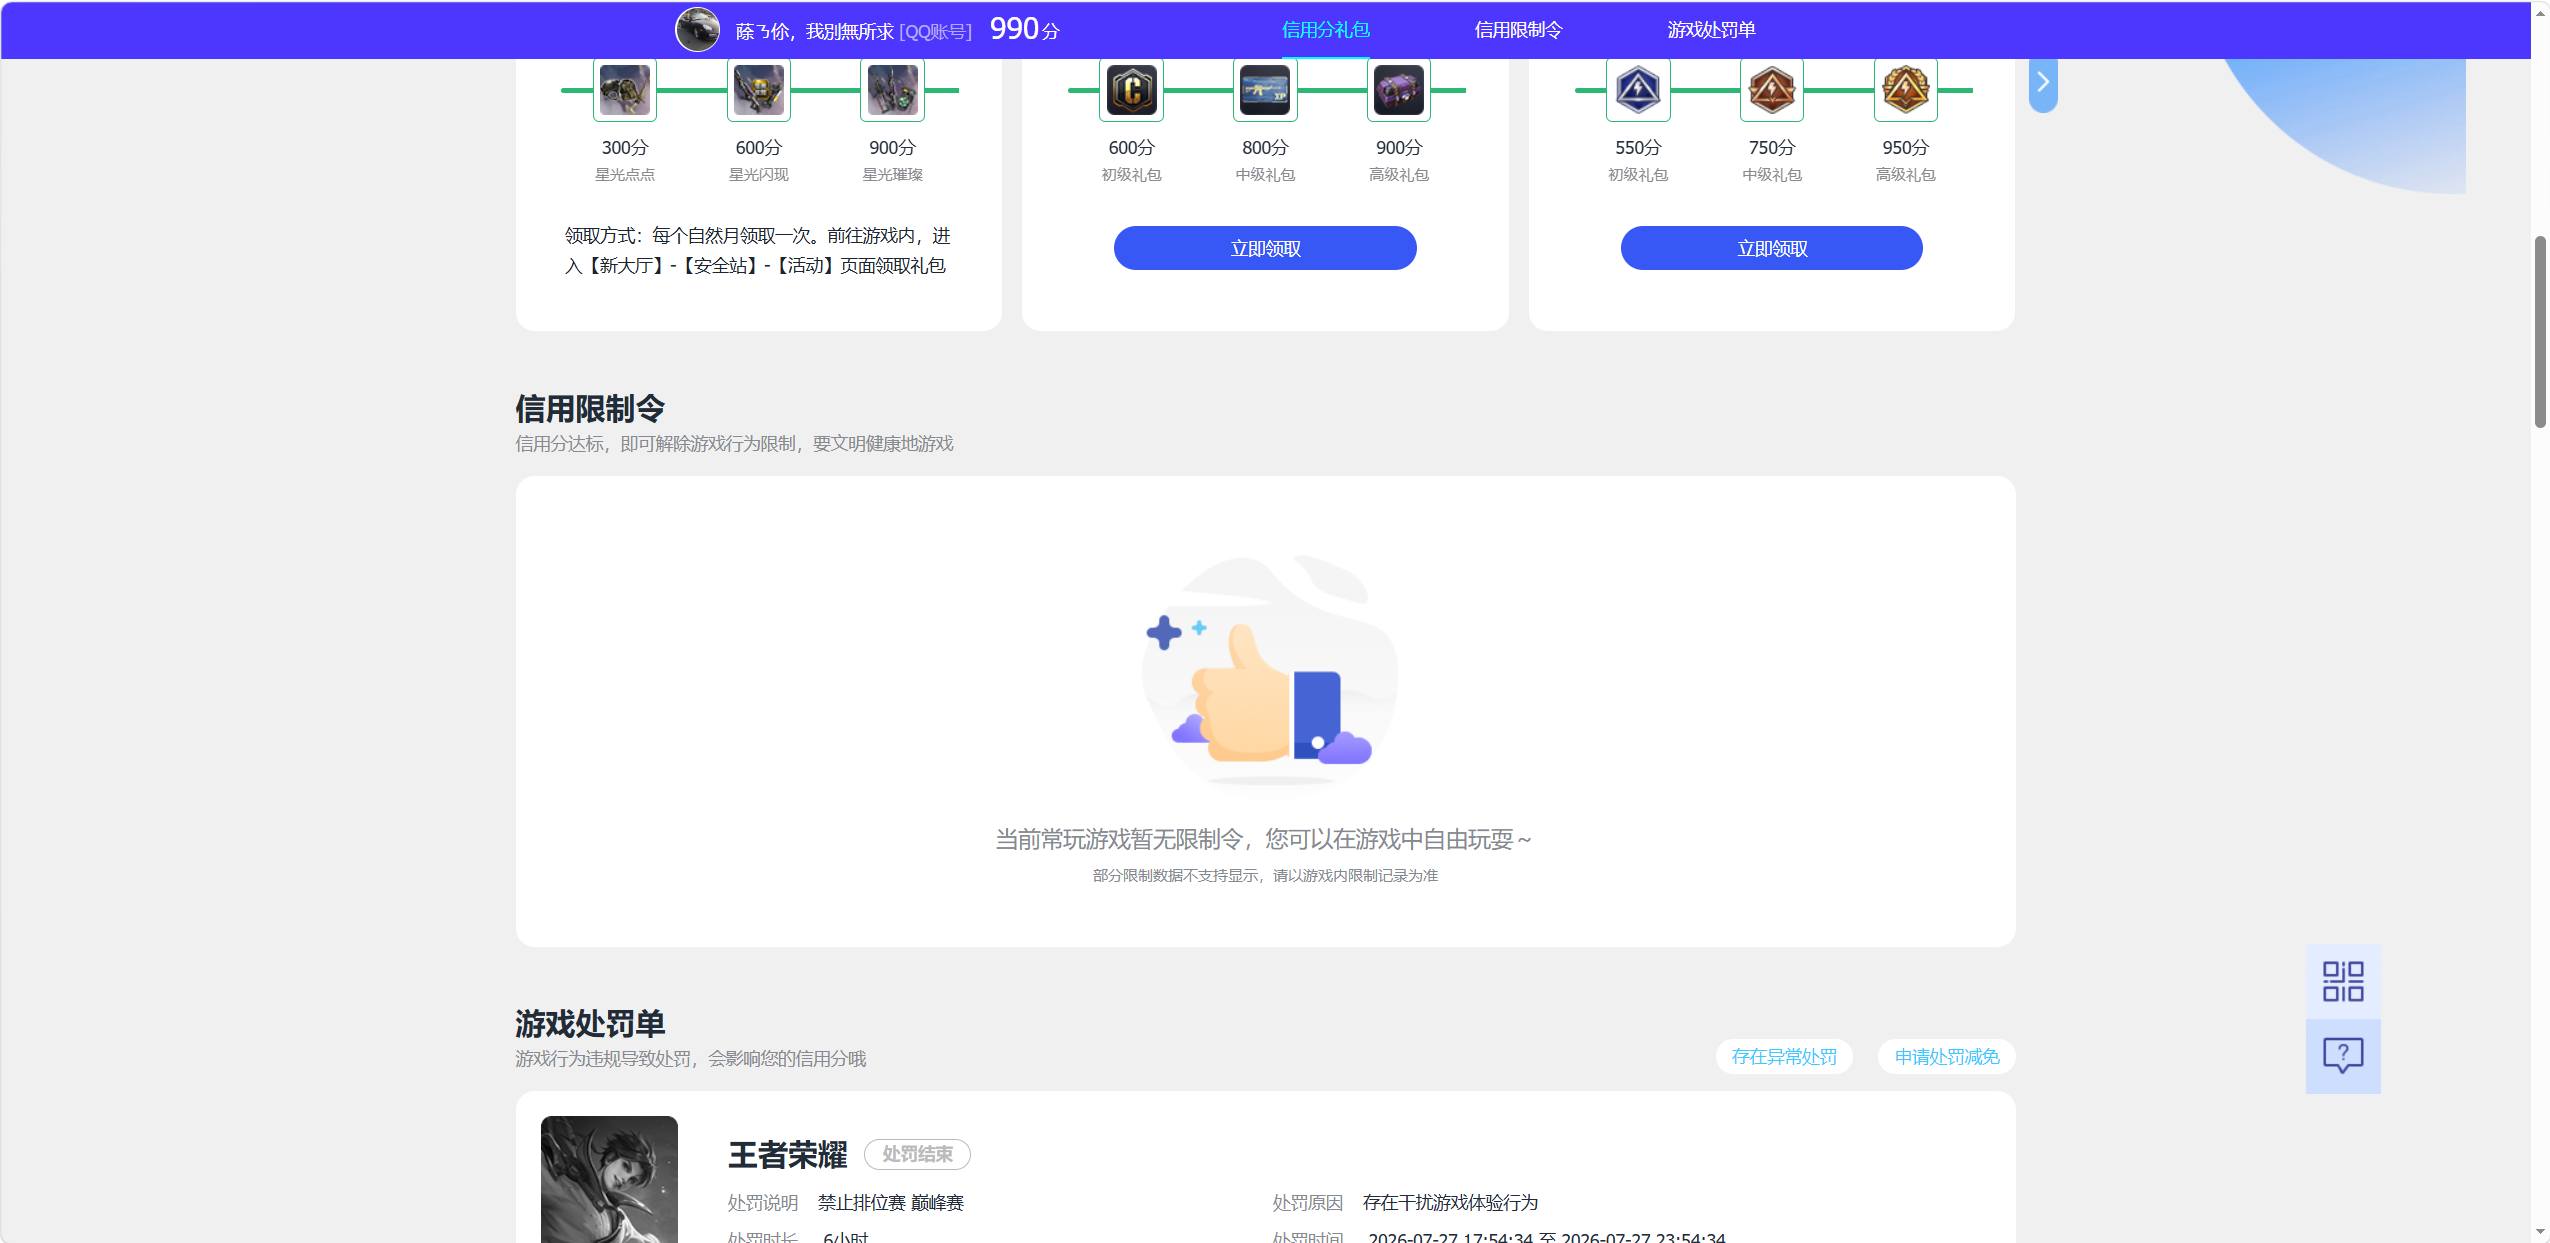The image size is (2550, 1243).
Task: Click the 王者荣耀 game thumbnail
Action: 609,1179
